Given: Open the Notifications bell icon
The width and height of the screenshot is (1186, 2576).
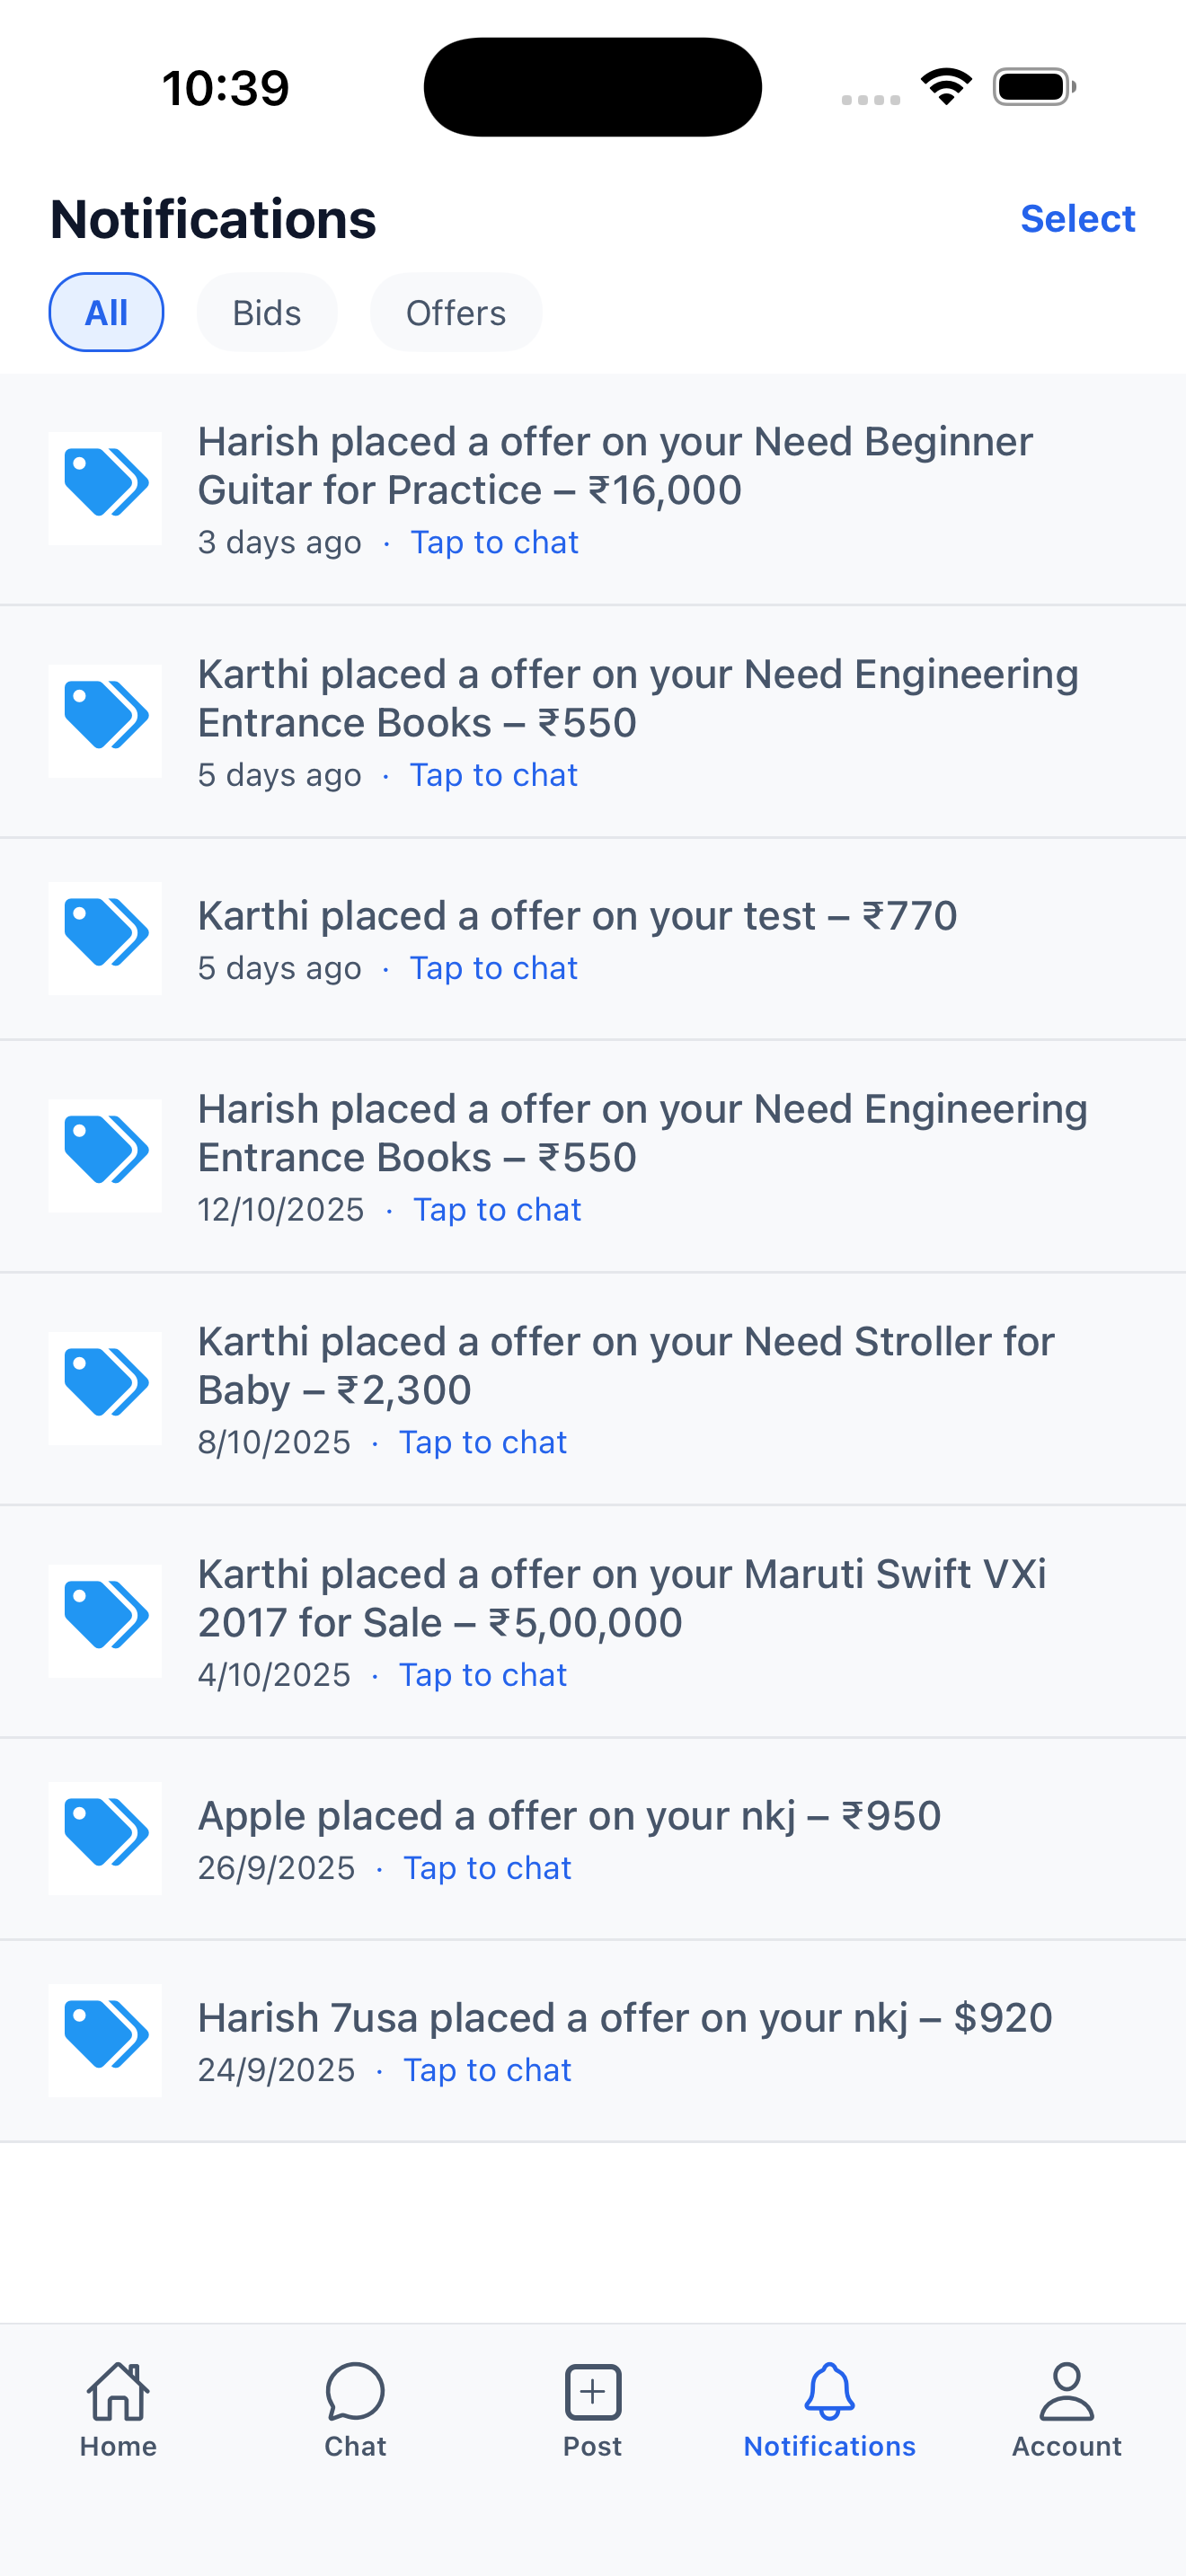Looking at the screenshot, I should (829, 2392).
